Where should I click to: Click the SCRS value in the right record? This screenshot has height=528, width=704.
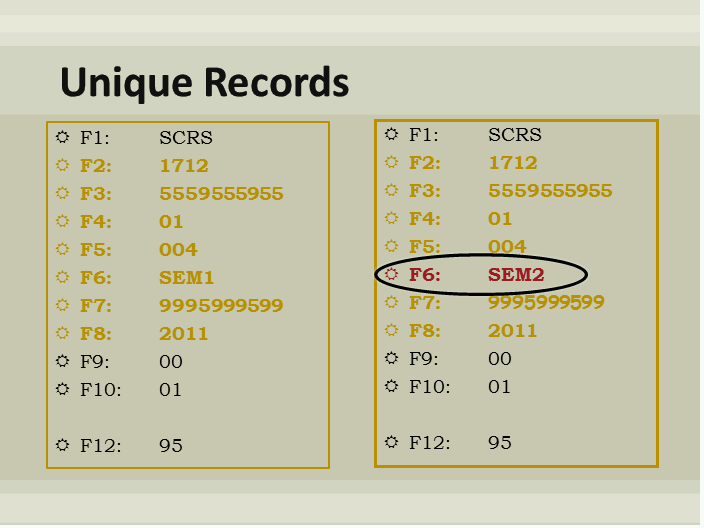514,134
